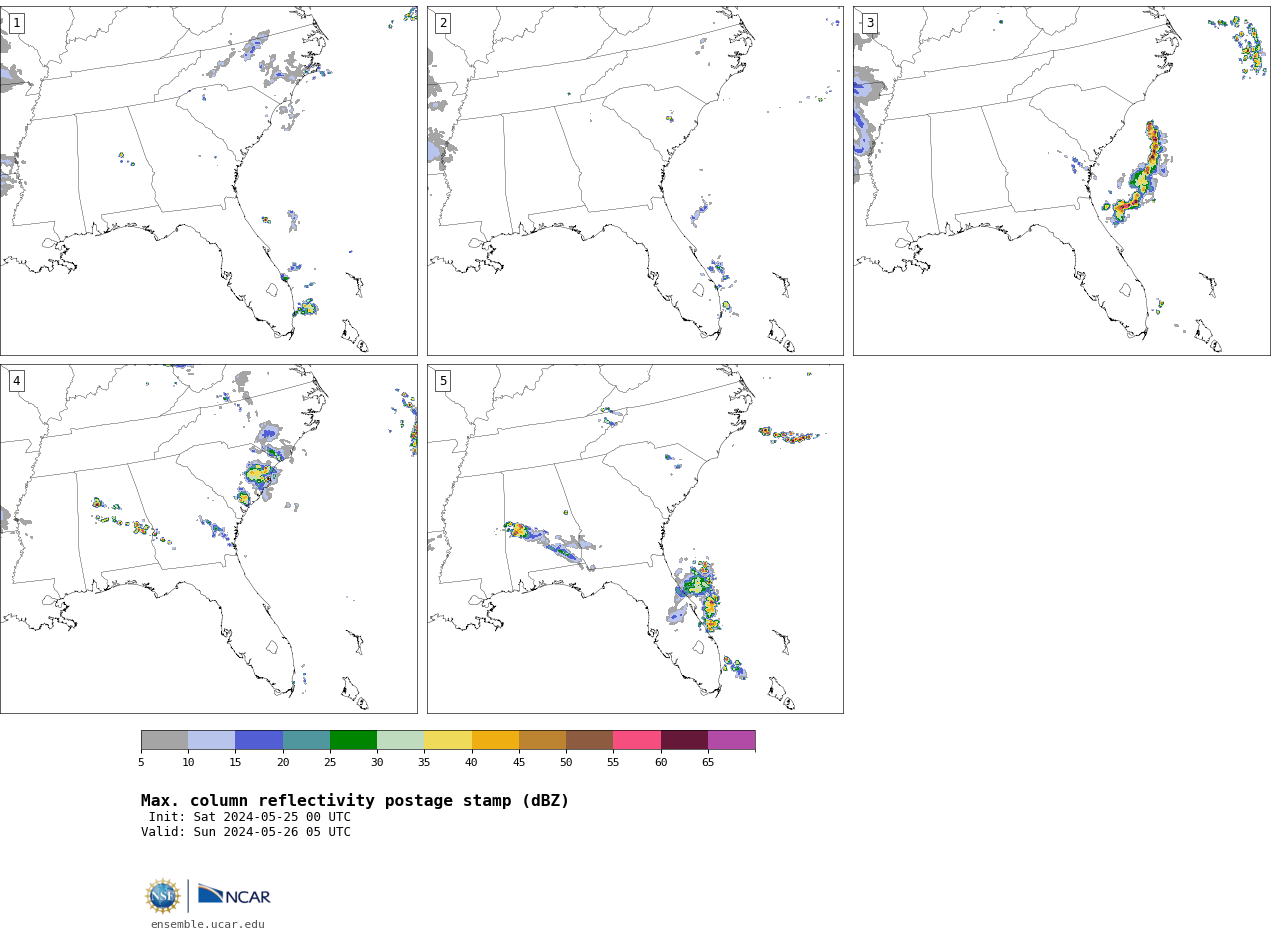Image resolution: width=1280 pixels, height=936 pixels.
Task: Click the NCAR logo
Action: (x=234, y=894)
